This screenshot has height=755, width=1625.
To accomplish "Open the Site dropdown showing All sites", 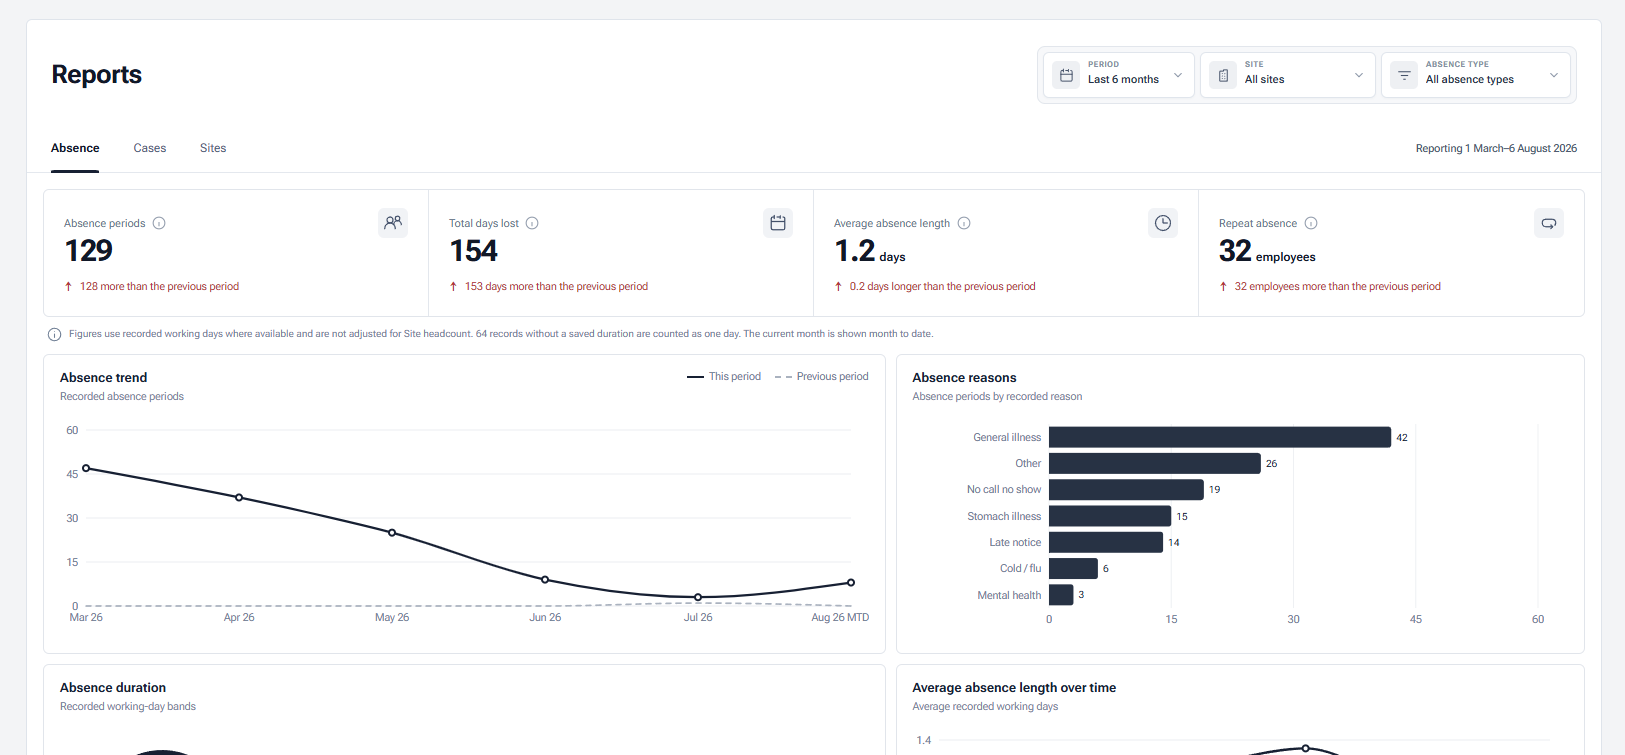I will click(1288, 75).
